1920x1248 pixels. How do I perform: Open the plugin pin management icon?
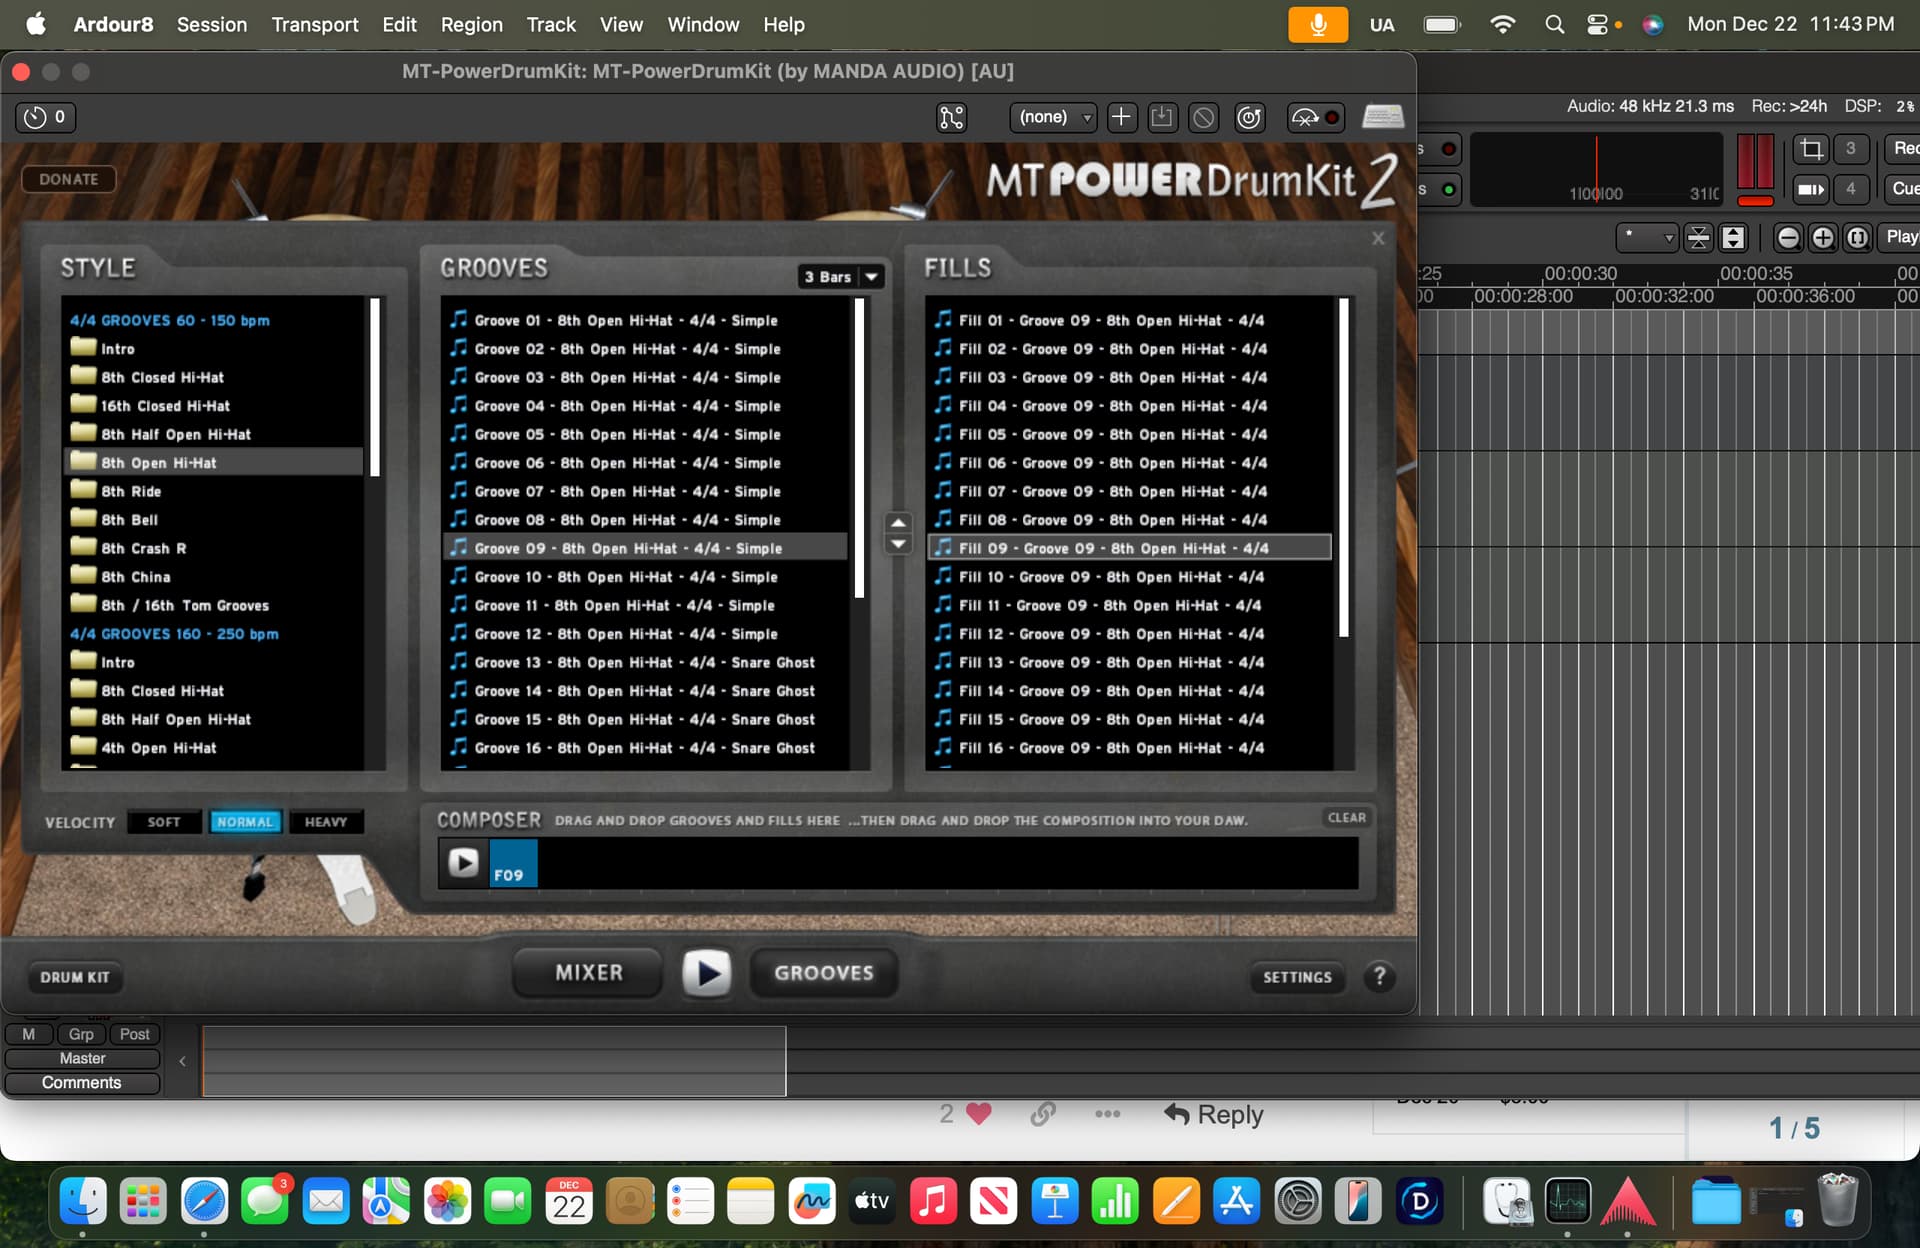[951, 117]
